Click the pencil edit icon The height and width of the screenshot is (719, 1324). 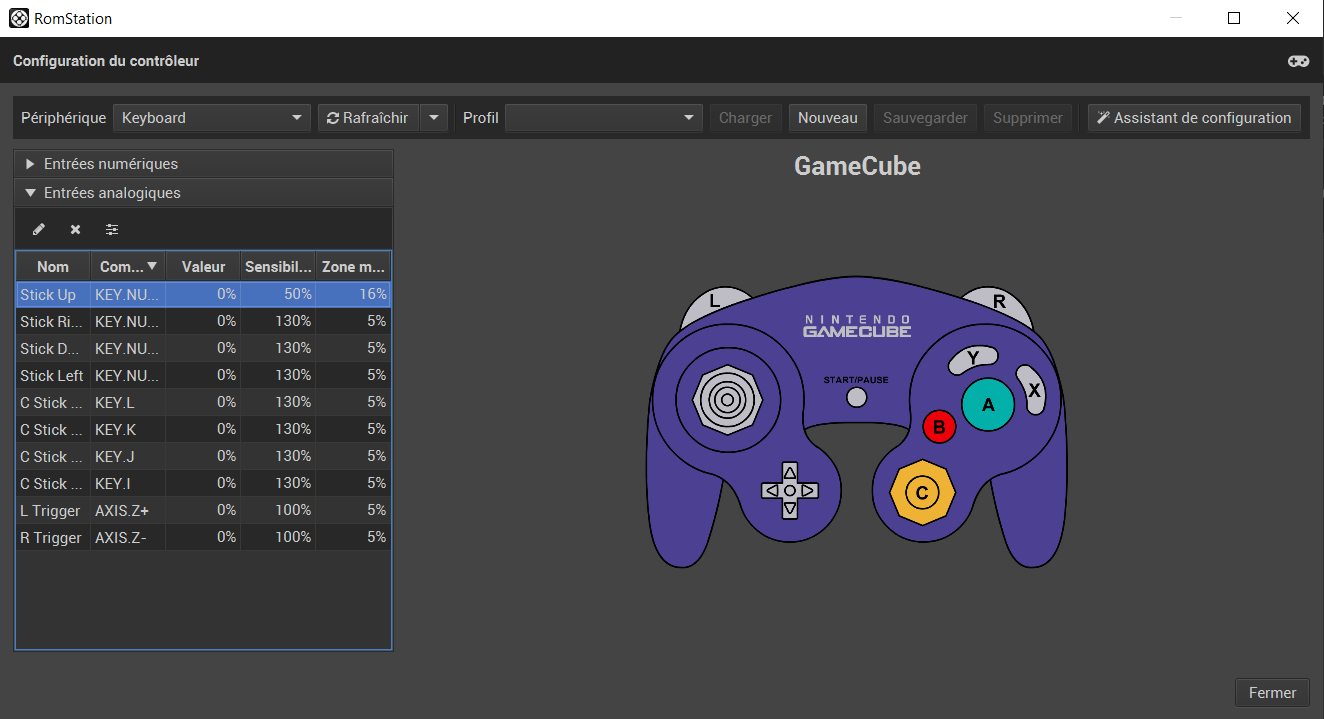(39, 229)
